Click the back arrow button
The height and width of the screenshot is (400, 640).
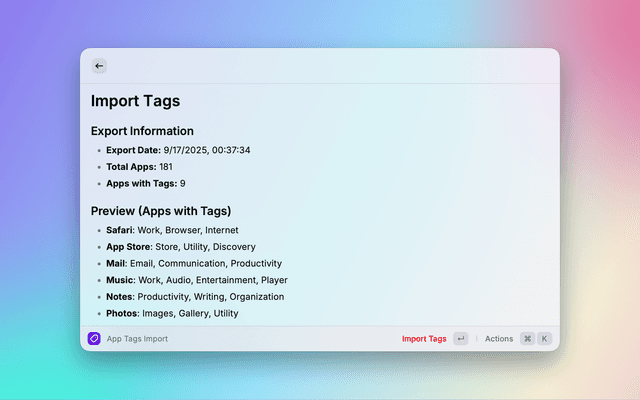[x=99, y=66]
